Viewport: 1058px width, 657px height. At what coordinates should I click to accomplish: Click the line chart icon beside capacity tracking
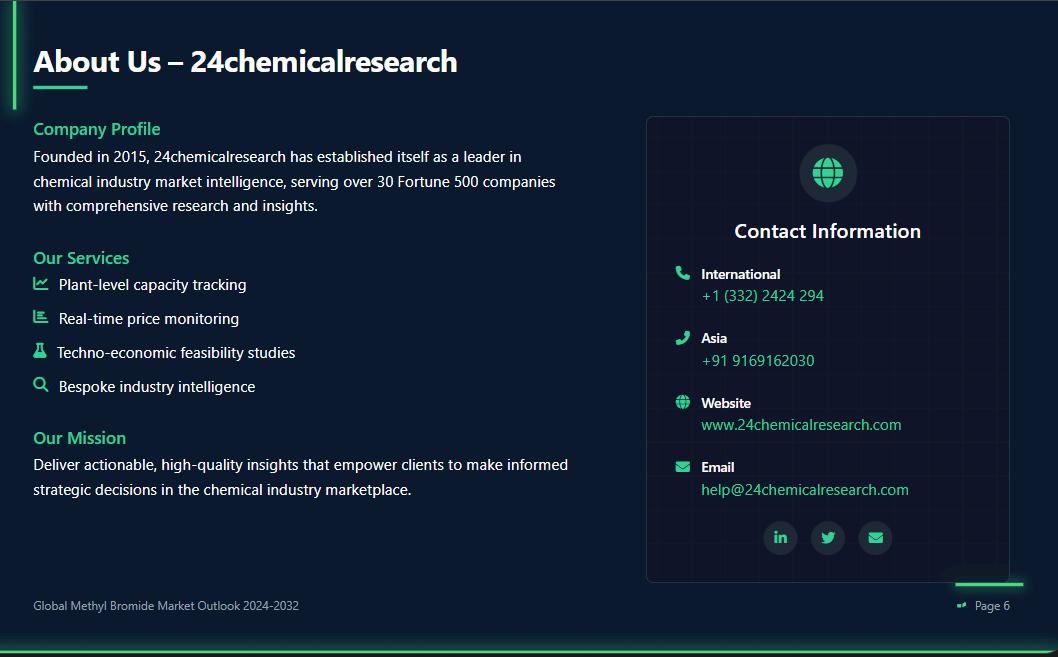[x=41, y=284]
